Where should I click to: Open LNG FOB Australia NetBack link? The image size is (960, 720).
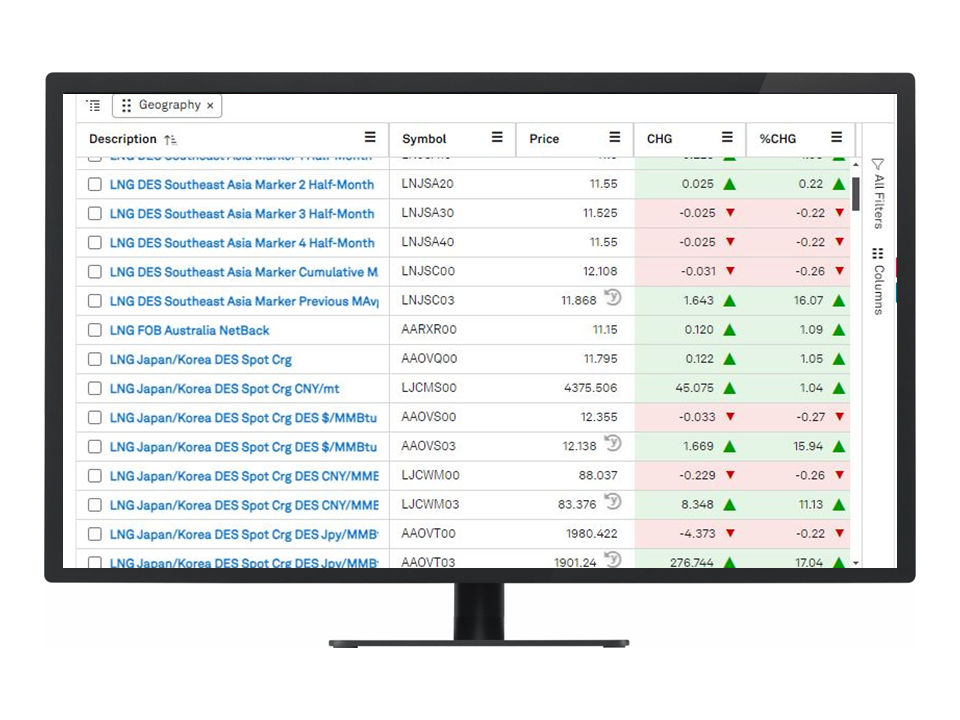[190, 330]
